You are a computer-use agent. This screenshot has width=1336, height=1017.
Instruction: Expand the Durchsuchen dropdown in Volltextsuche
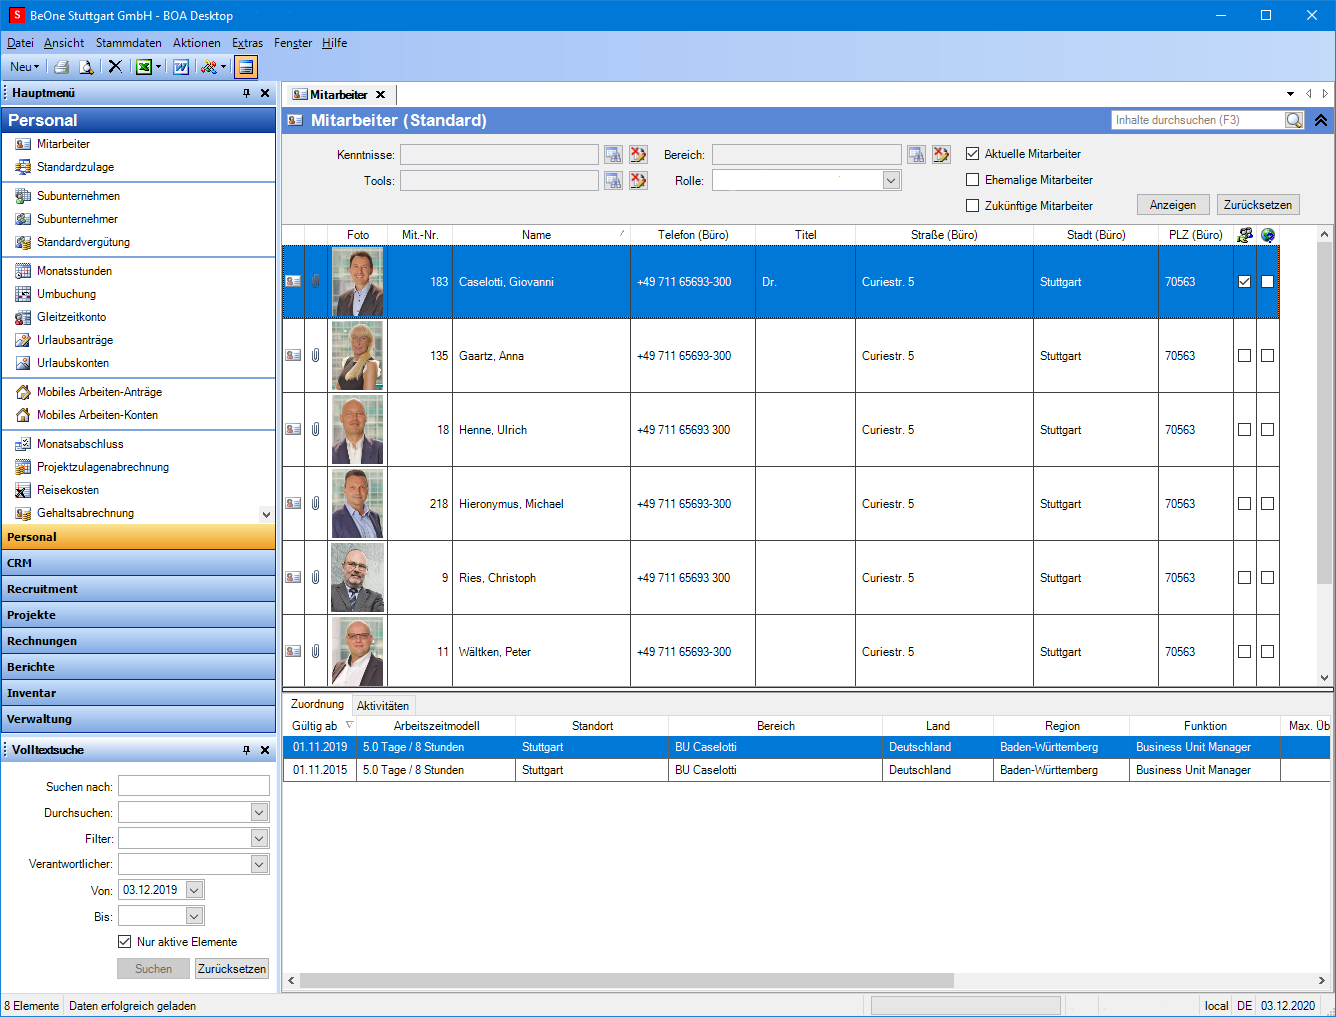click(x=259, y=813)
